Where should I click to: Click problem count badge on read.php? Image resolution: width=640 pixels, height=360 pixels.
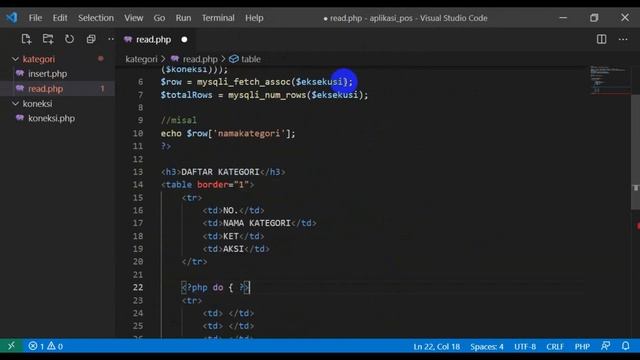(102, 89)
